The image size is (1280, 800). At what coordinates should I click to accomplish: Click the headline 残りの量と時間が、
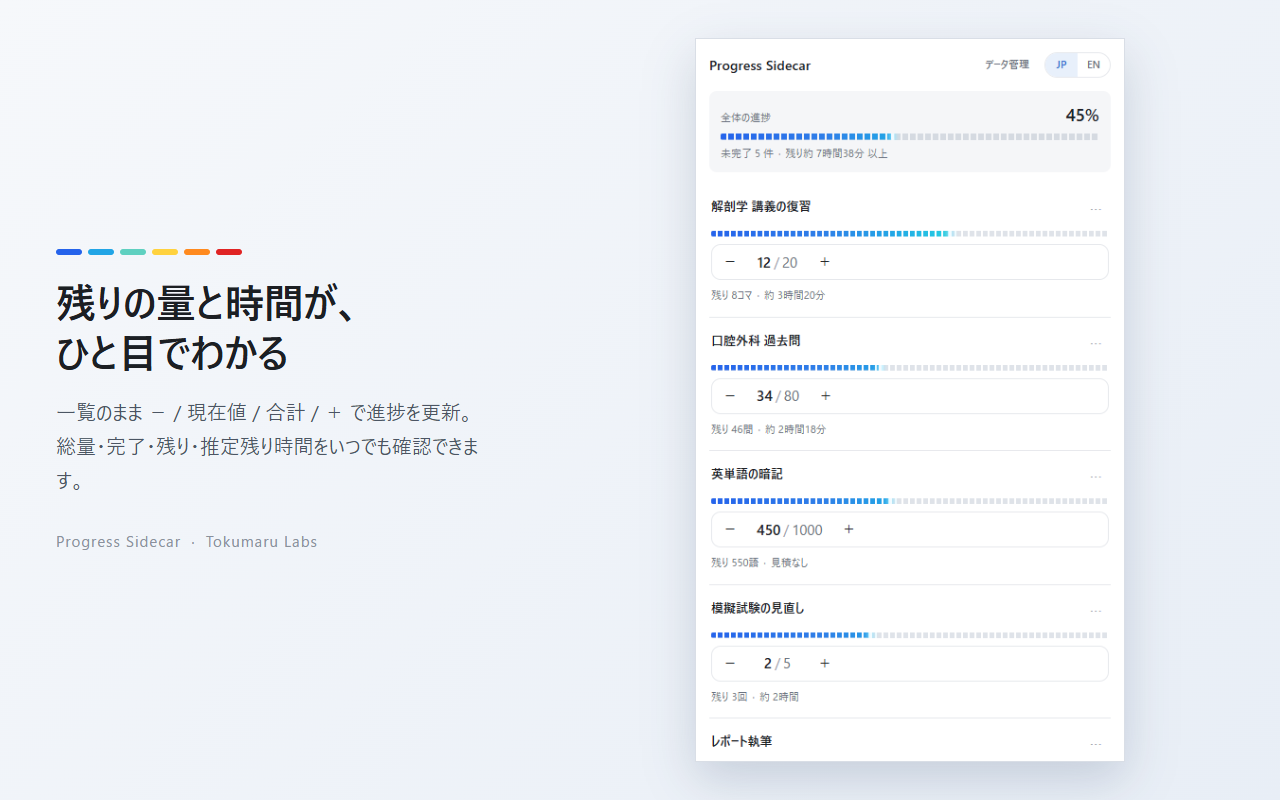206,303
